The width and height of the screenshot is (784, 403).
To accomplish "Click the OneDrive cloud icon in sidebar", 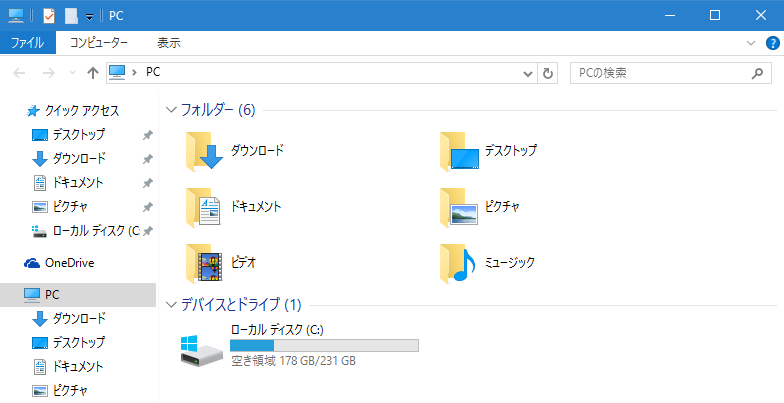I will [32, 263].
